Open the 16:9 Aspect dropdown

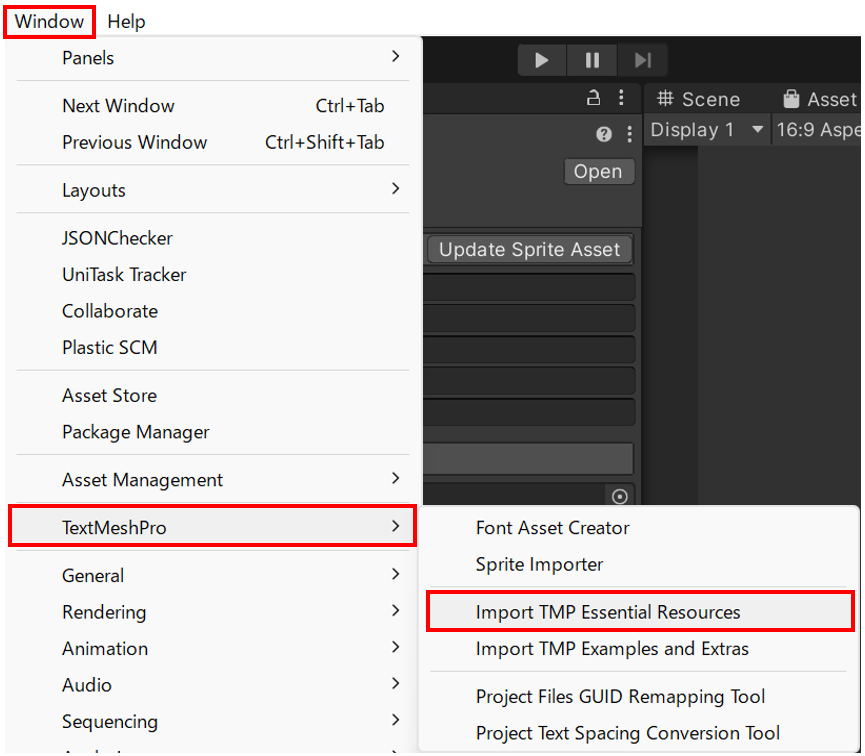coord(818,130)
